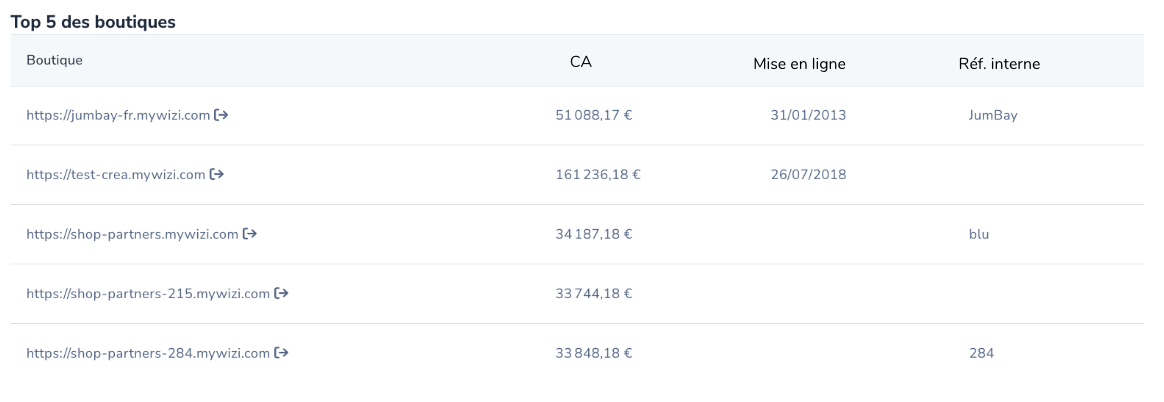Image resolution: width=1164 pixels, height=402 pixels.
Task: Open https://shop-partners-215.mywizi.com link
Action: point(148,294)
